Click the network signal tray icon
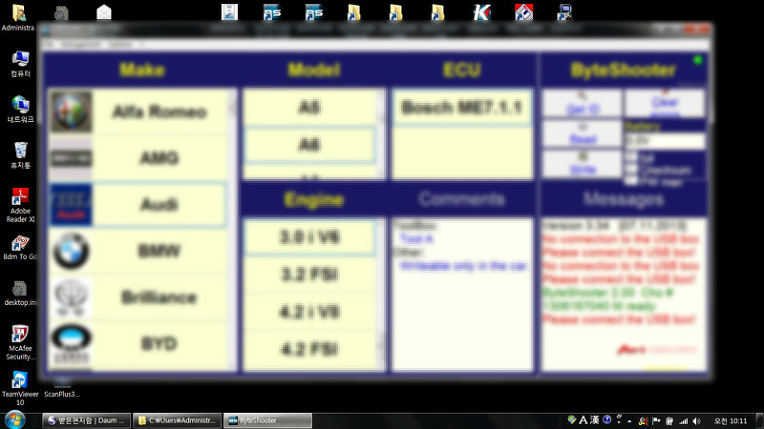 point(683,421)
